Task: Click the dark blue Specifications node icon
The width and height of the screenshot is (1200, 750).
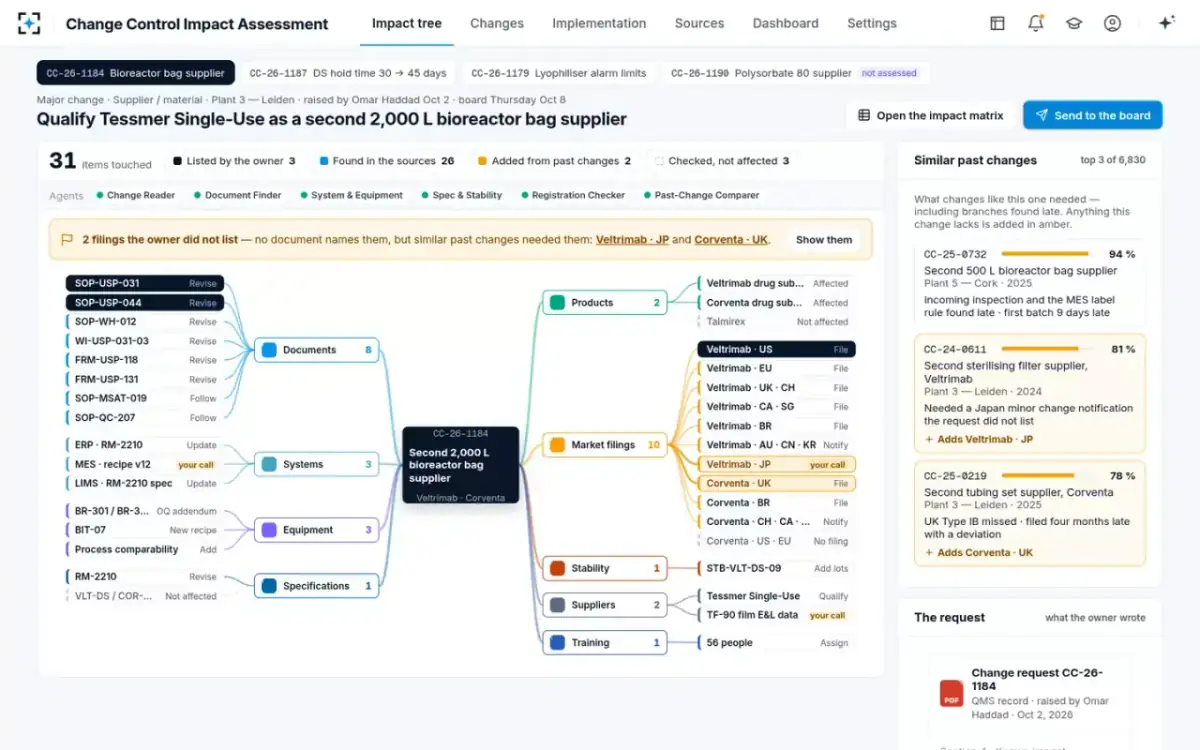Action: tap(268, 586)
